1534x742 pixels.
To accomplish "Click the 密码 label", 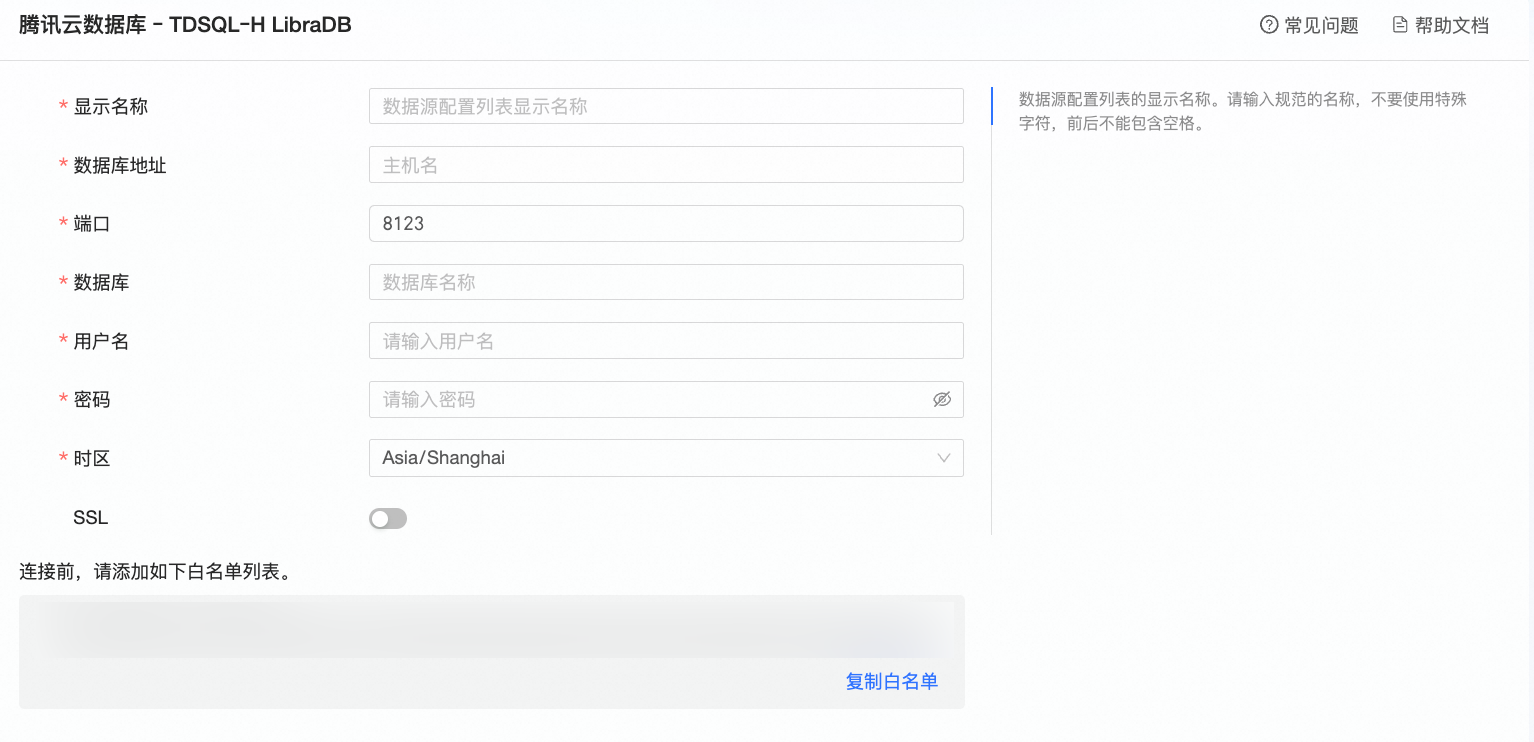I will (x=92, y=400).
